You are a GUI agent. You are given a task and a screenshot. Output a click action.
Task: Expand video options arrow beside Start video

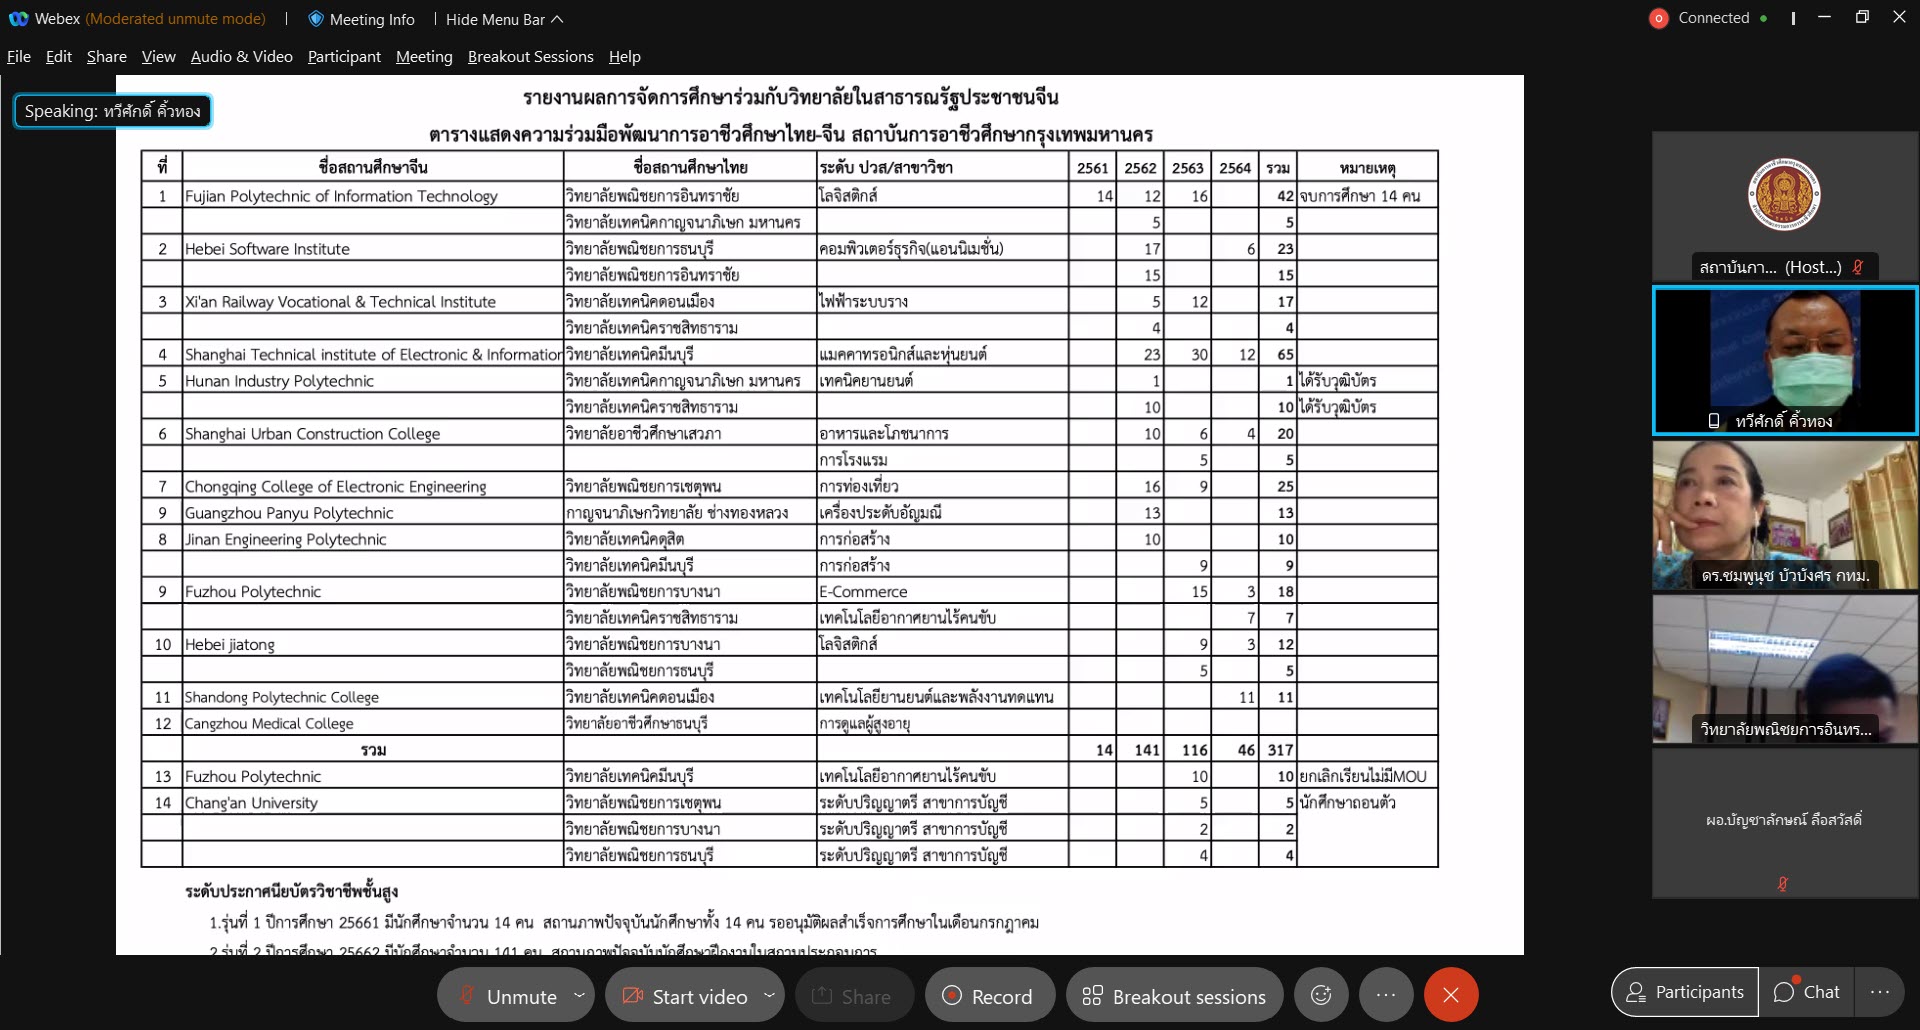(x=769, y=995)
